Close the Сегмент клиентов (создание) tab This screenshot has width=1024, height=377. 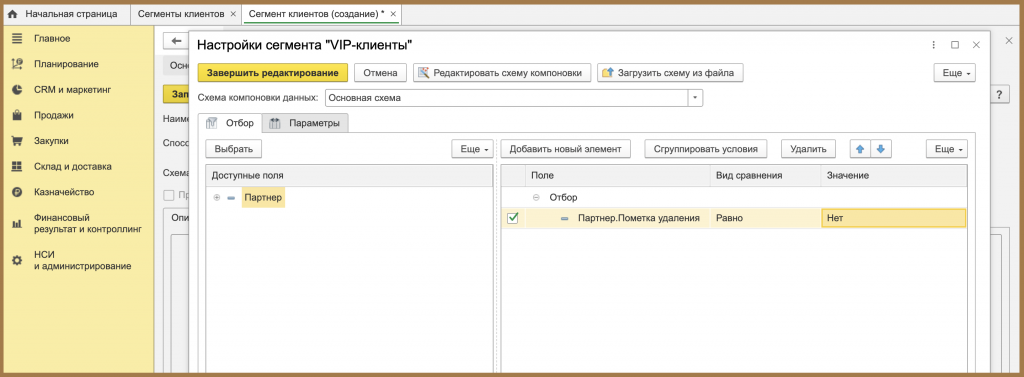click(392, 14)
